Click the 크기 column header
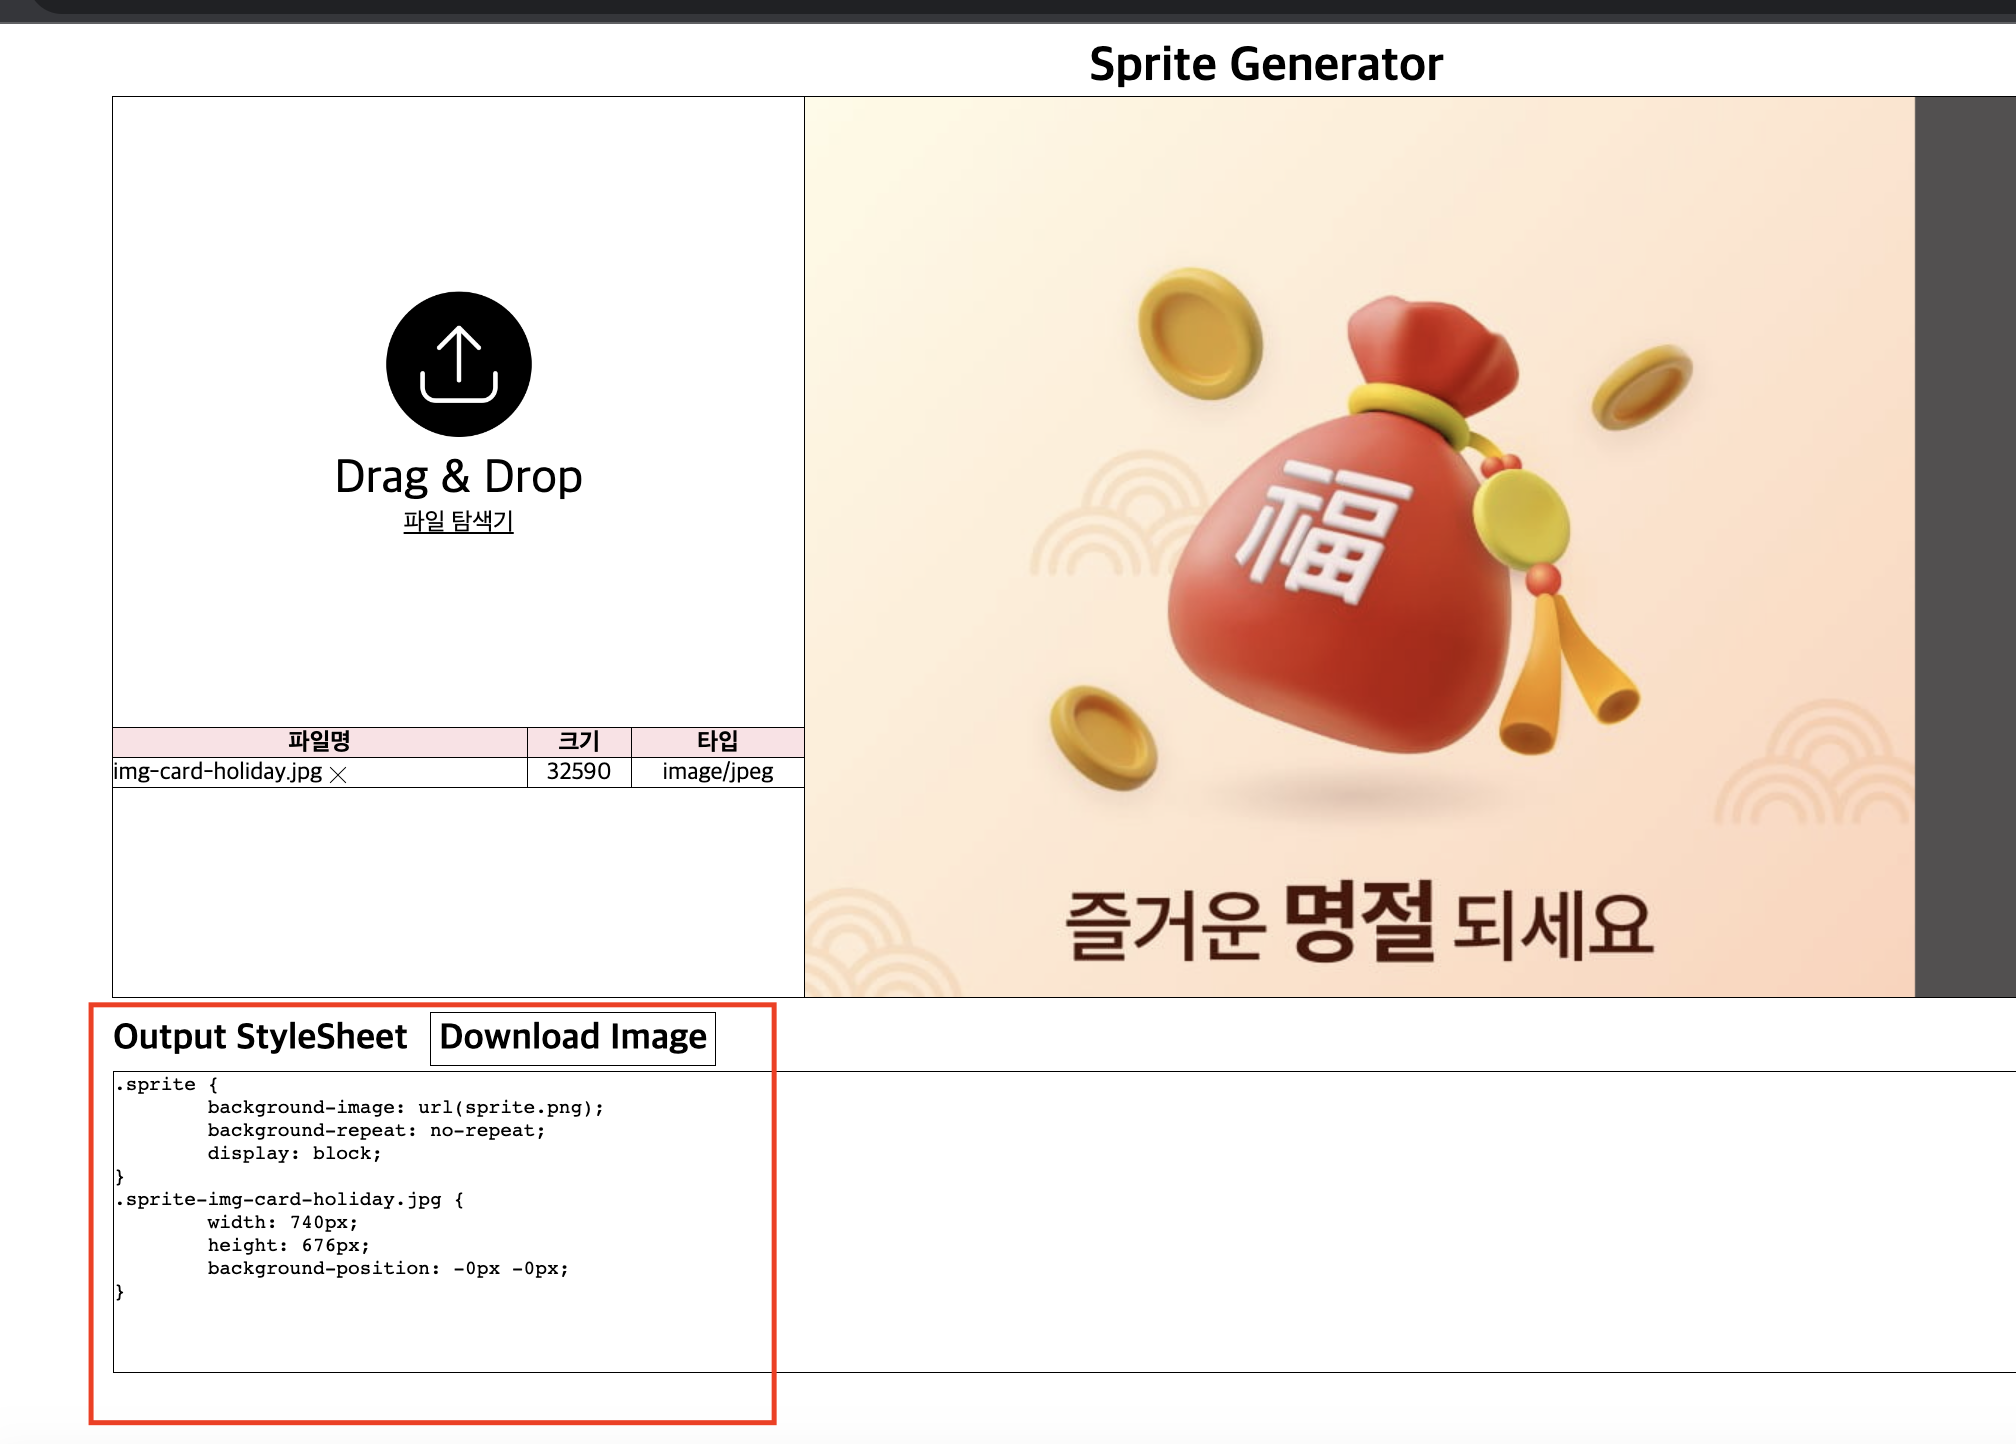The image size is (2016, 1444). 577,740
